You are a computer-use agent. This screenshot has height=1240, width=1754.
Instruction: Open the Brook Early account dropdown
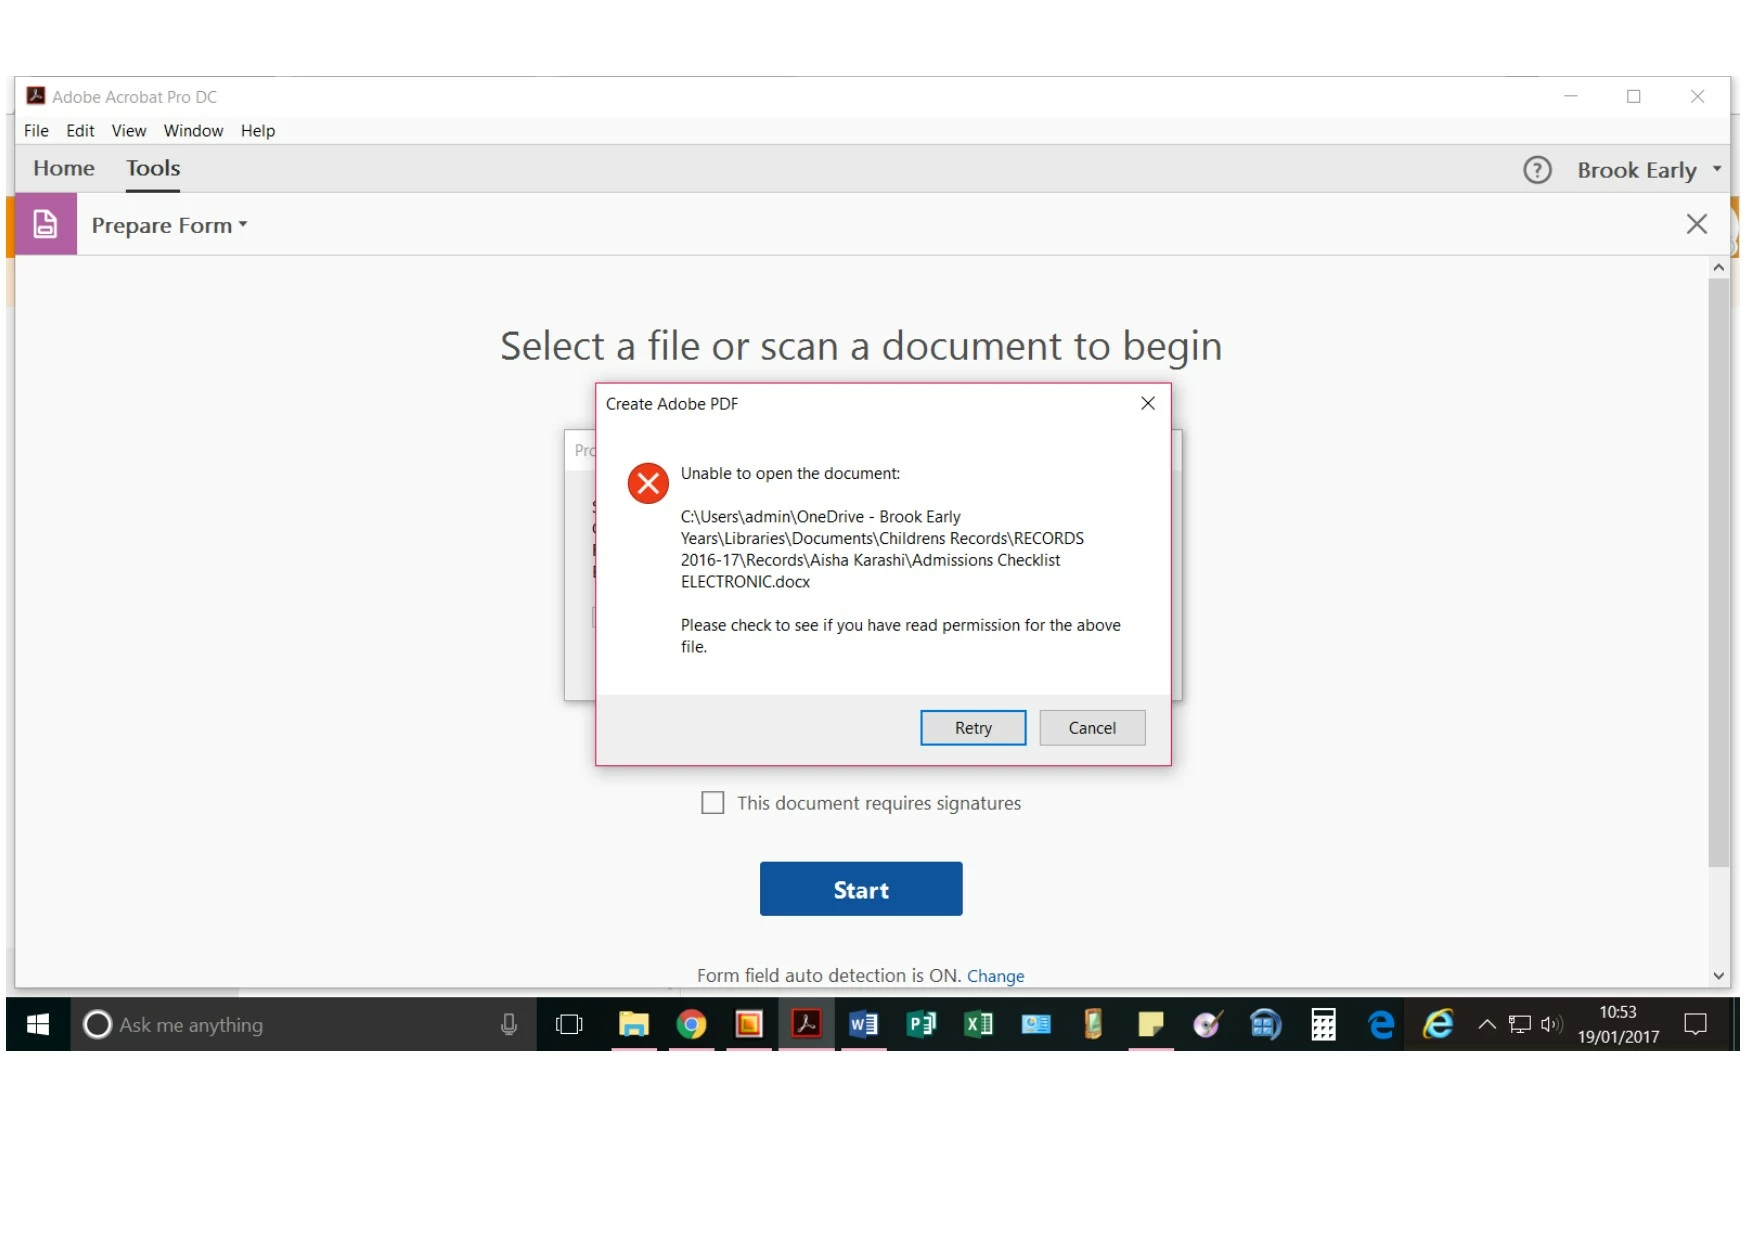pos(1649,170)
